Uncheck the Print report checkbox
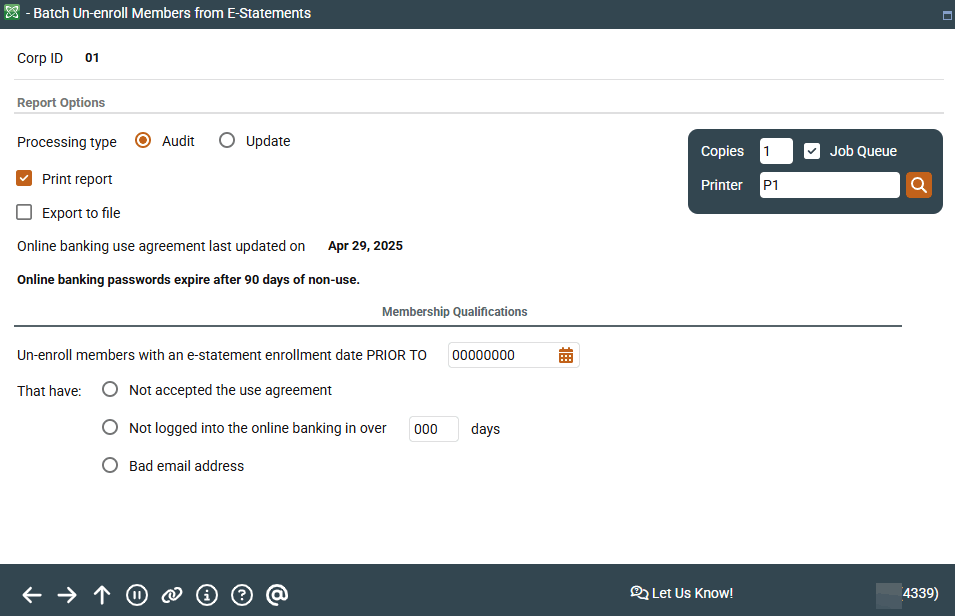This screenshot has width=955, height=616. pyautogui.click(x=25, y=179)
